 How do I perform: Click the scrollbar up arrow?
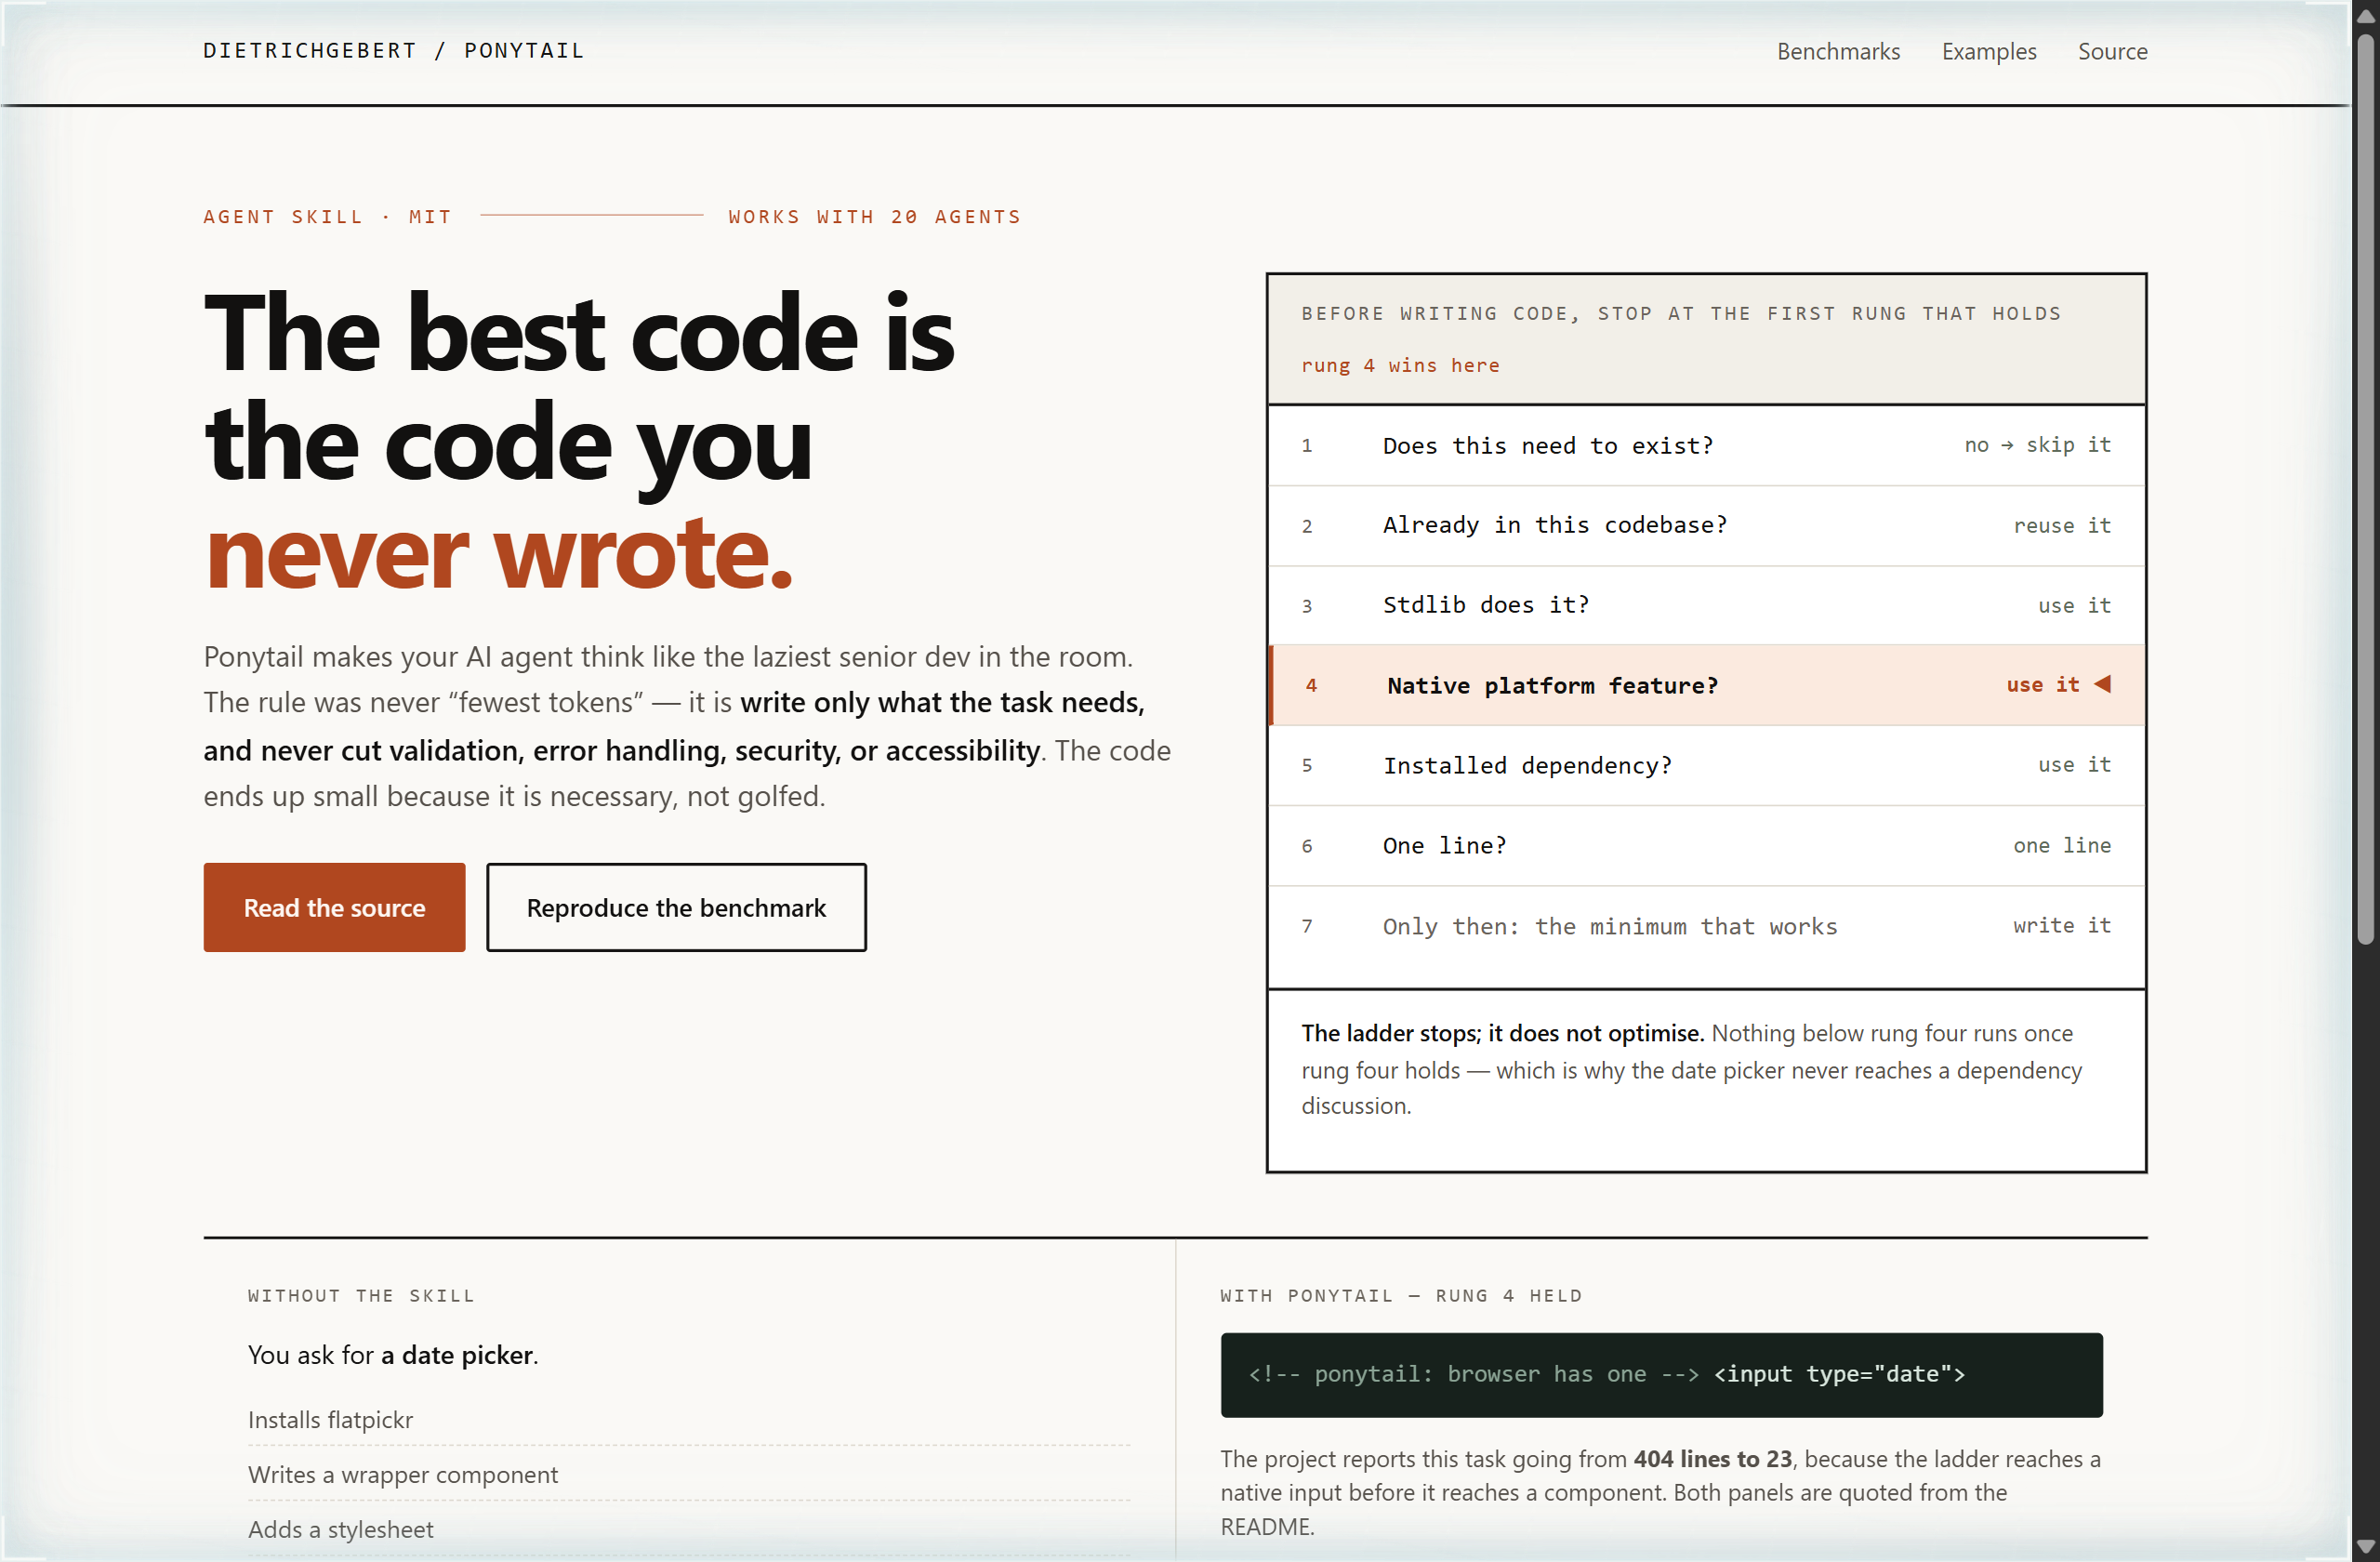[2365, 15]
